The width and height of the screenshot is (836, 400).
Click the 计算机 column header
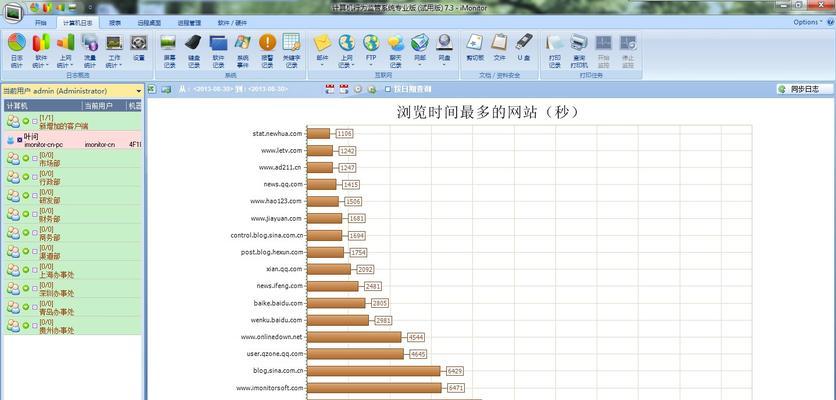(x=43, y=106)
